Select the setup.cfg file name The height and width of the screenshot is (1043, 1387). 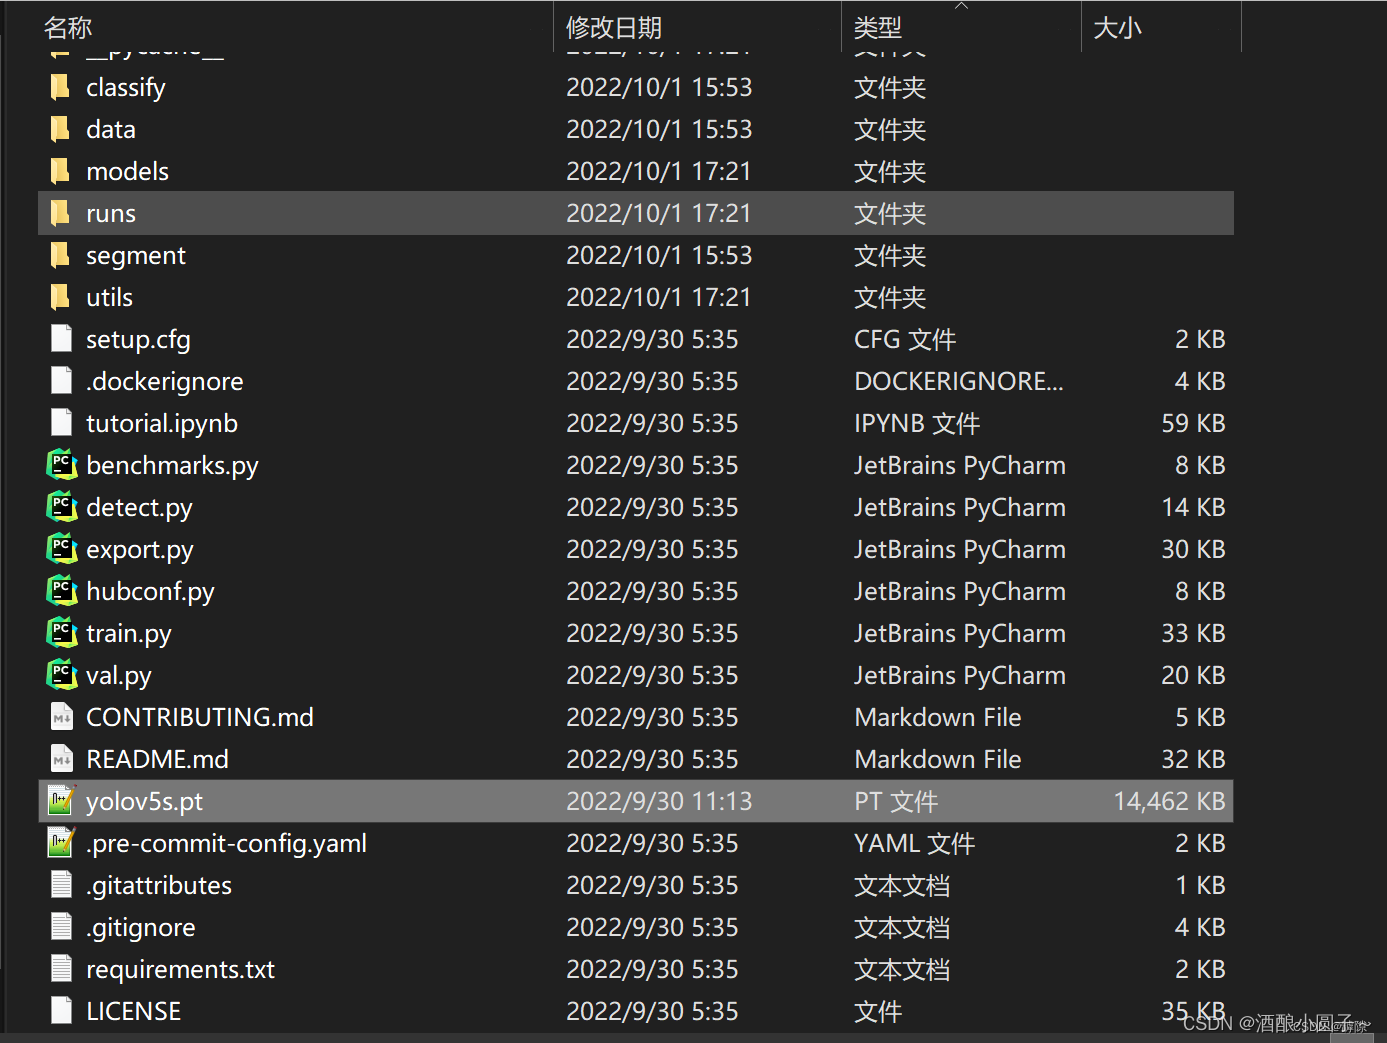click(x=138, y=340)
